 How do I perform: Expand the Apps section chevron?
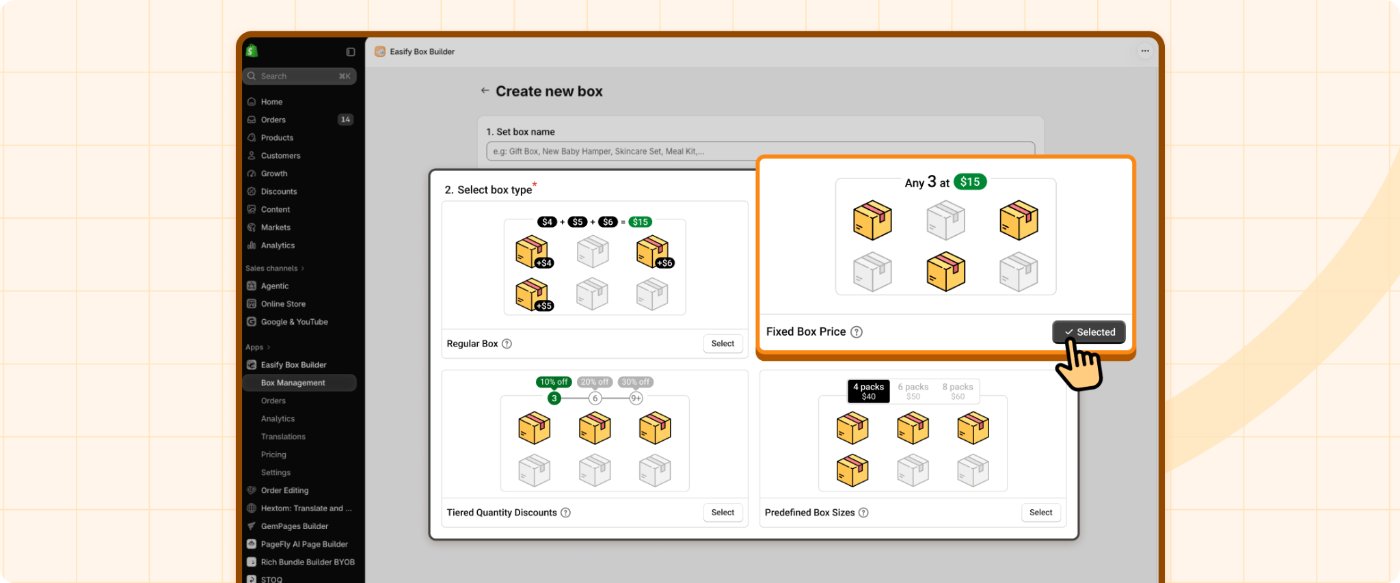pos(268,347)
